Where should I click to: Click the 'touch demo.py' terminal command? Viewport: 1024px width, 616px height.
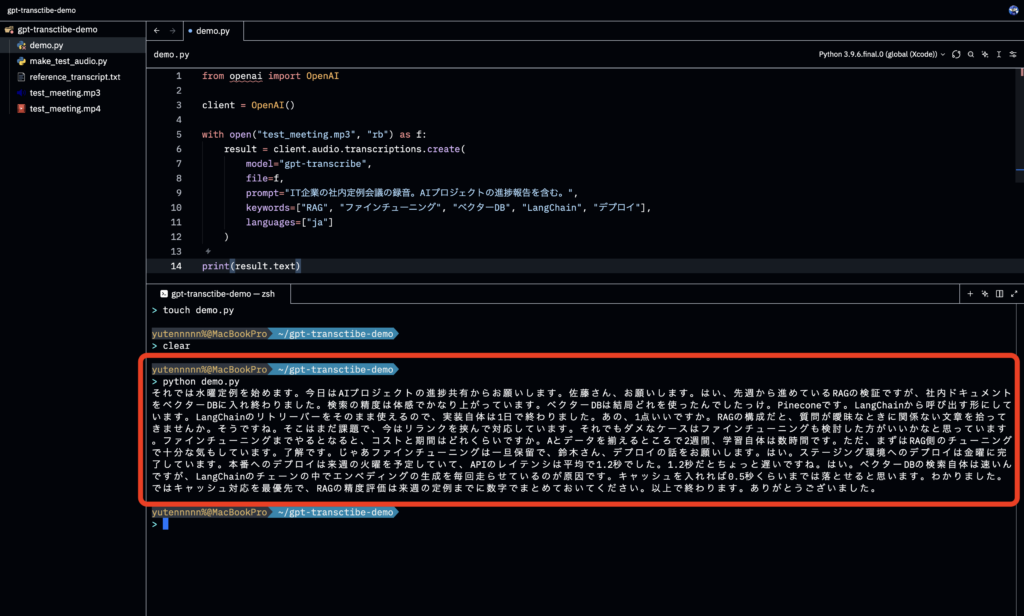[x=198, y=310]
